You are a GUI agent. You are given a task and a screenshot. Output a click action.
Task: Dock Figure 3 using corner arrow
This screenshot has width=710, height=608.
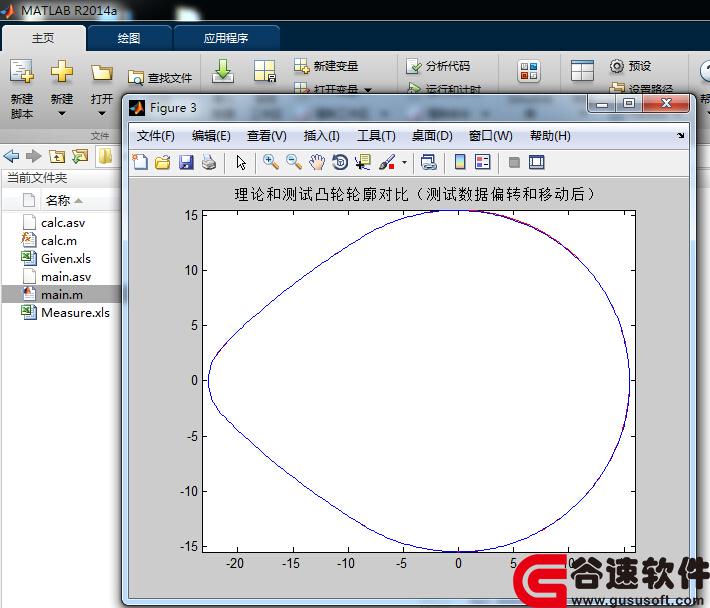[680, 135]
